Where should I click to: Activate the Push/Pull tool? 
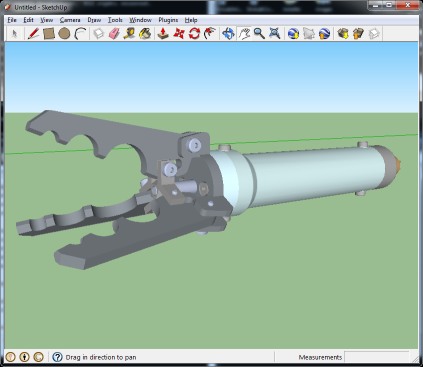point(163,34)
